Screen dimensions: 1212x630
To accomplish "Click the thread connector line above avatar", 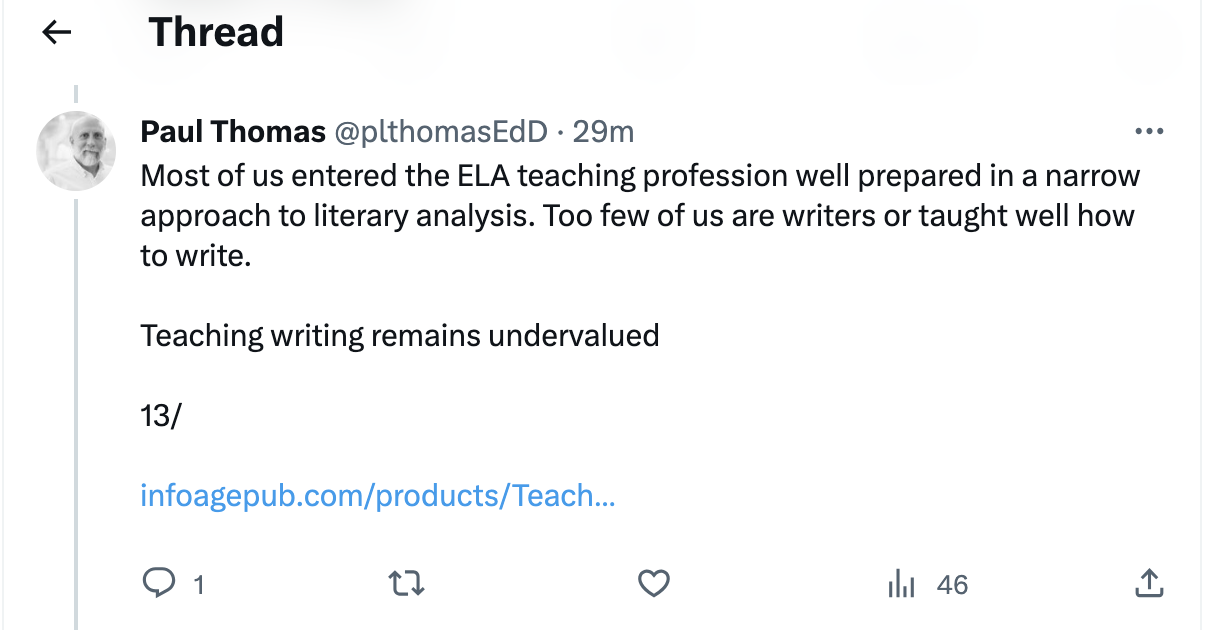I will pyautogui.click(x=76, y=95).
